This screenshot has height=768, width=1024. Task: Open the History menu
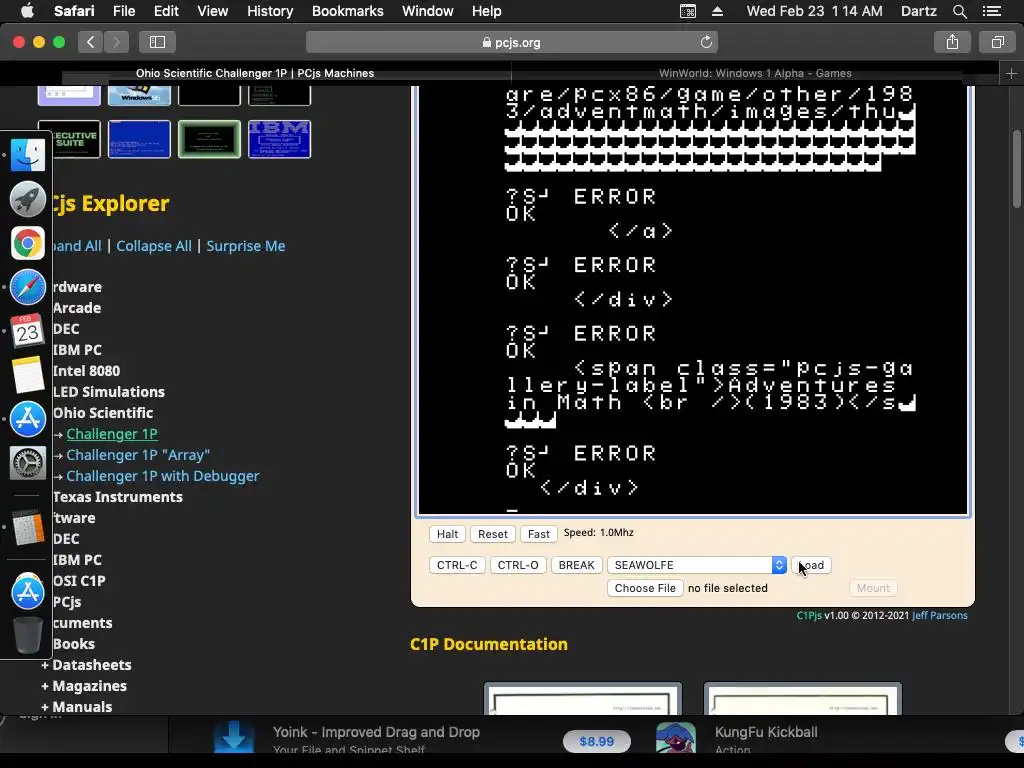click(270, 11)
